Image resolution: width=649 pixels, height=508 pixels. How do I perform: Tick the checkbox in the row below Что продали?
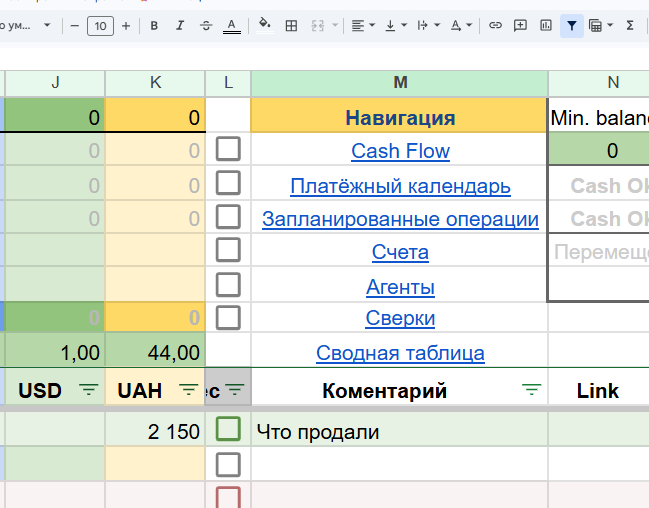pyautogui.click(x=228, y=465)
